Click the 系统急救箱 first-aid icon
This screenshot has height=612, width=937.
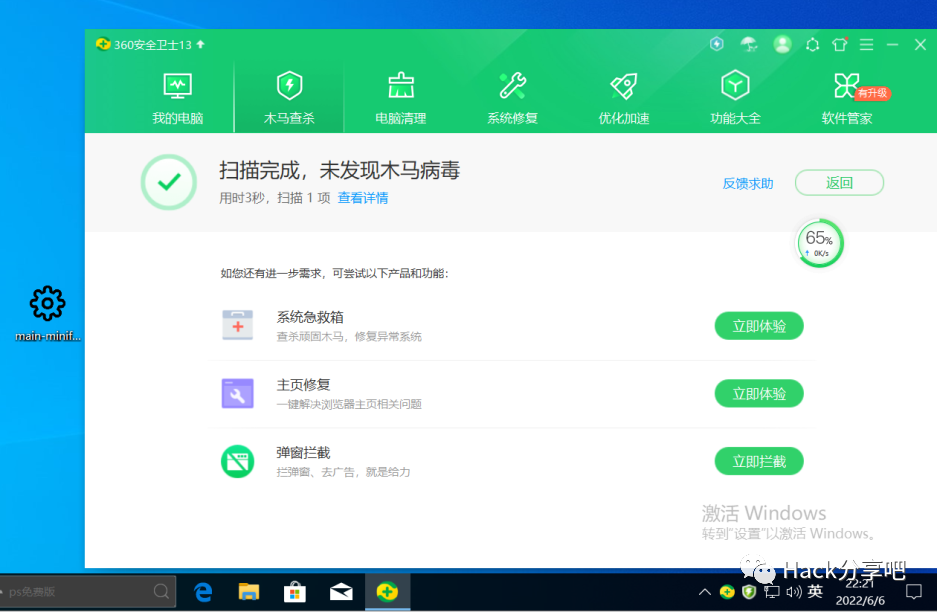pos(238,325)
